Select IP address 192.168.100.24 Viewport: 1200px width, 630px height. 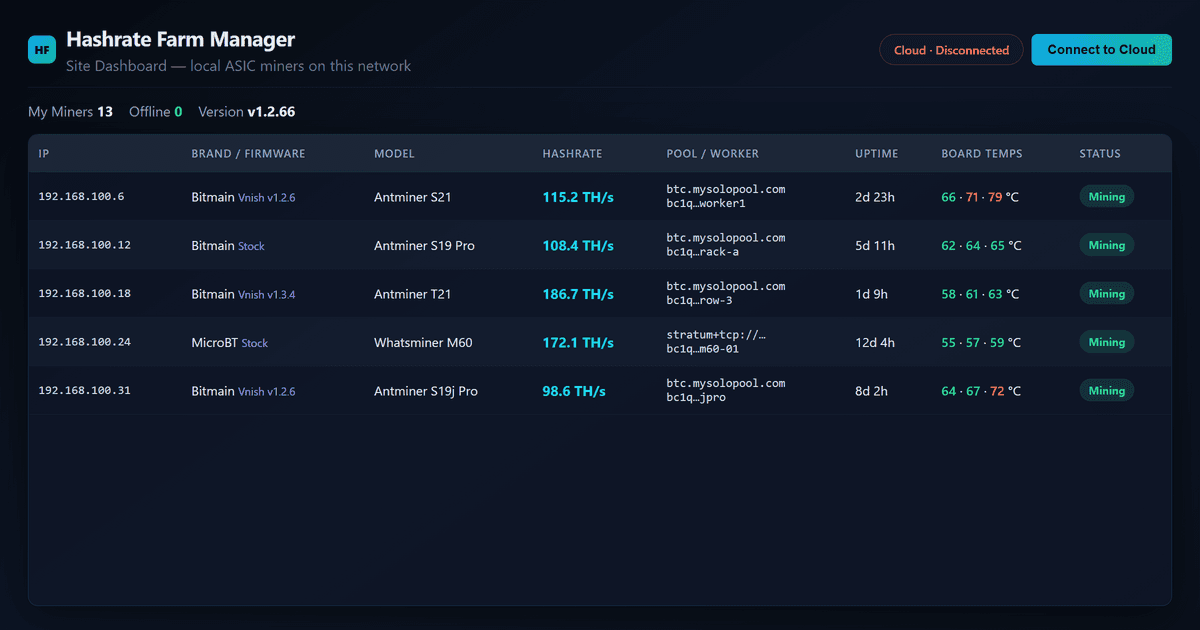[x=85, y=342]
